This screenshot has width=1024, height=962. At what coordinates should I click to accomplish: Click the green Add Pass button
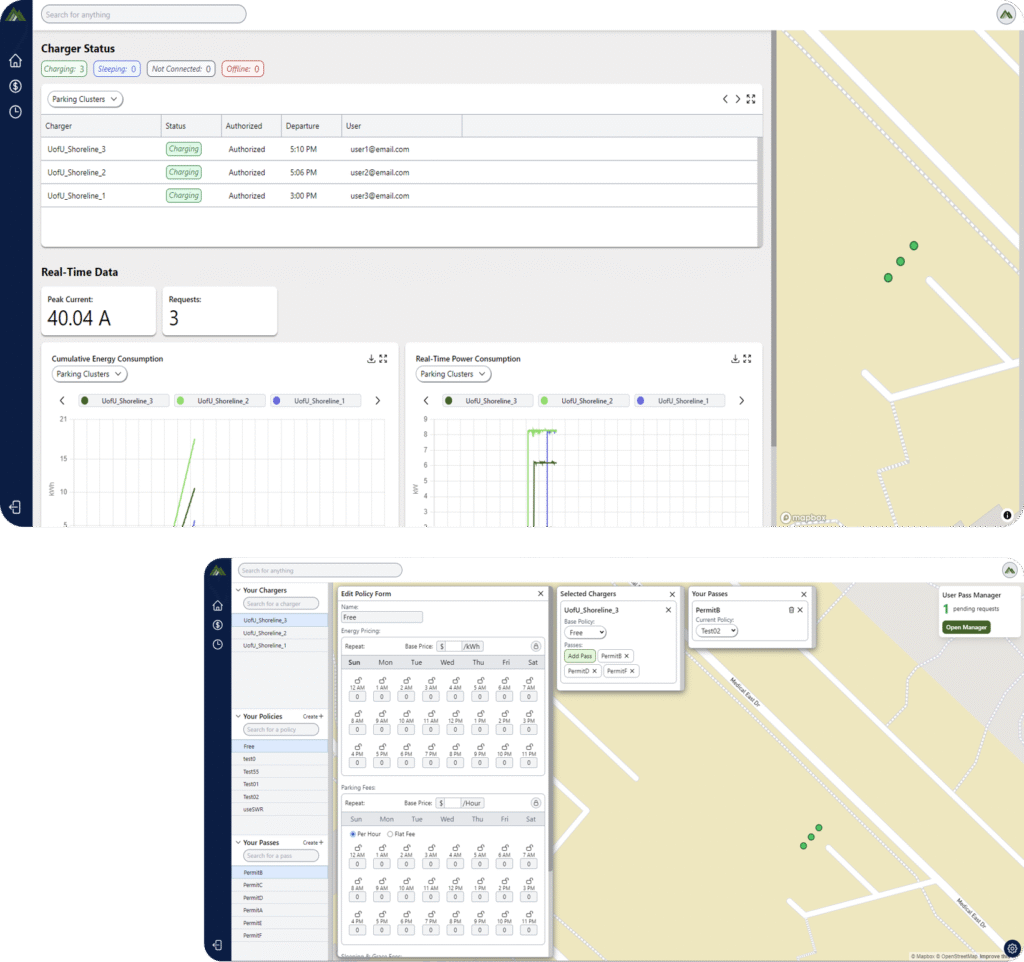(580, 656)
